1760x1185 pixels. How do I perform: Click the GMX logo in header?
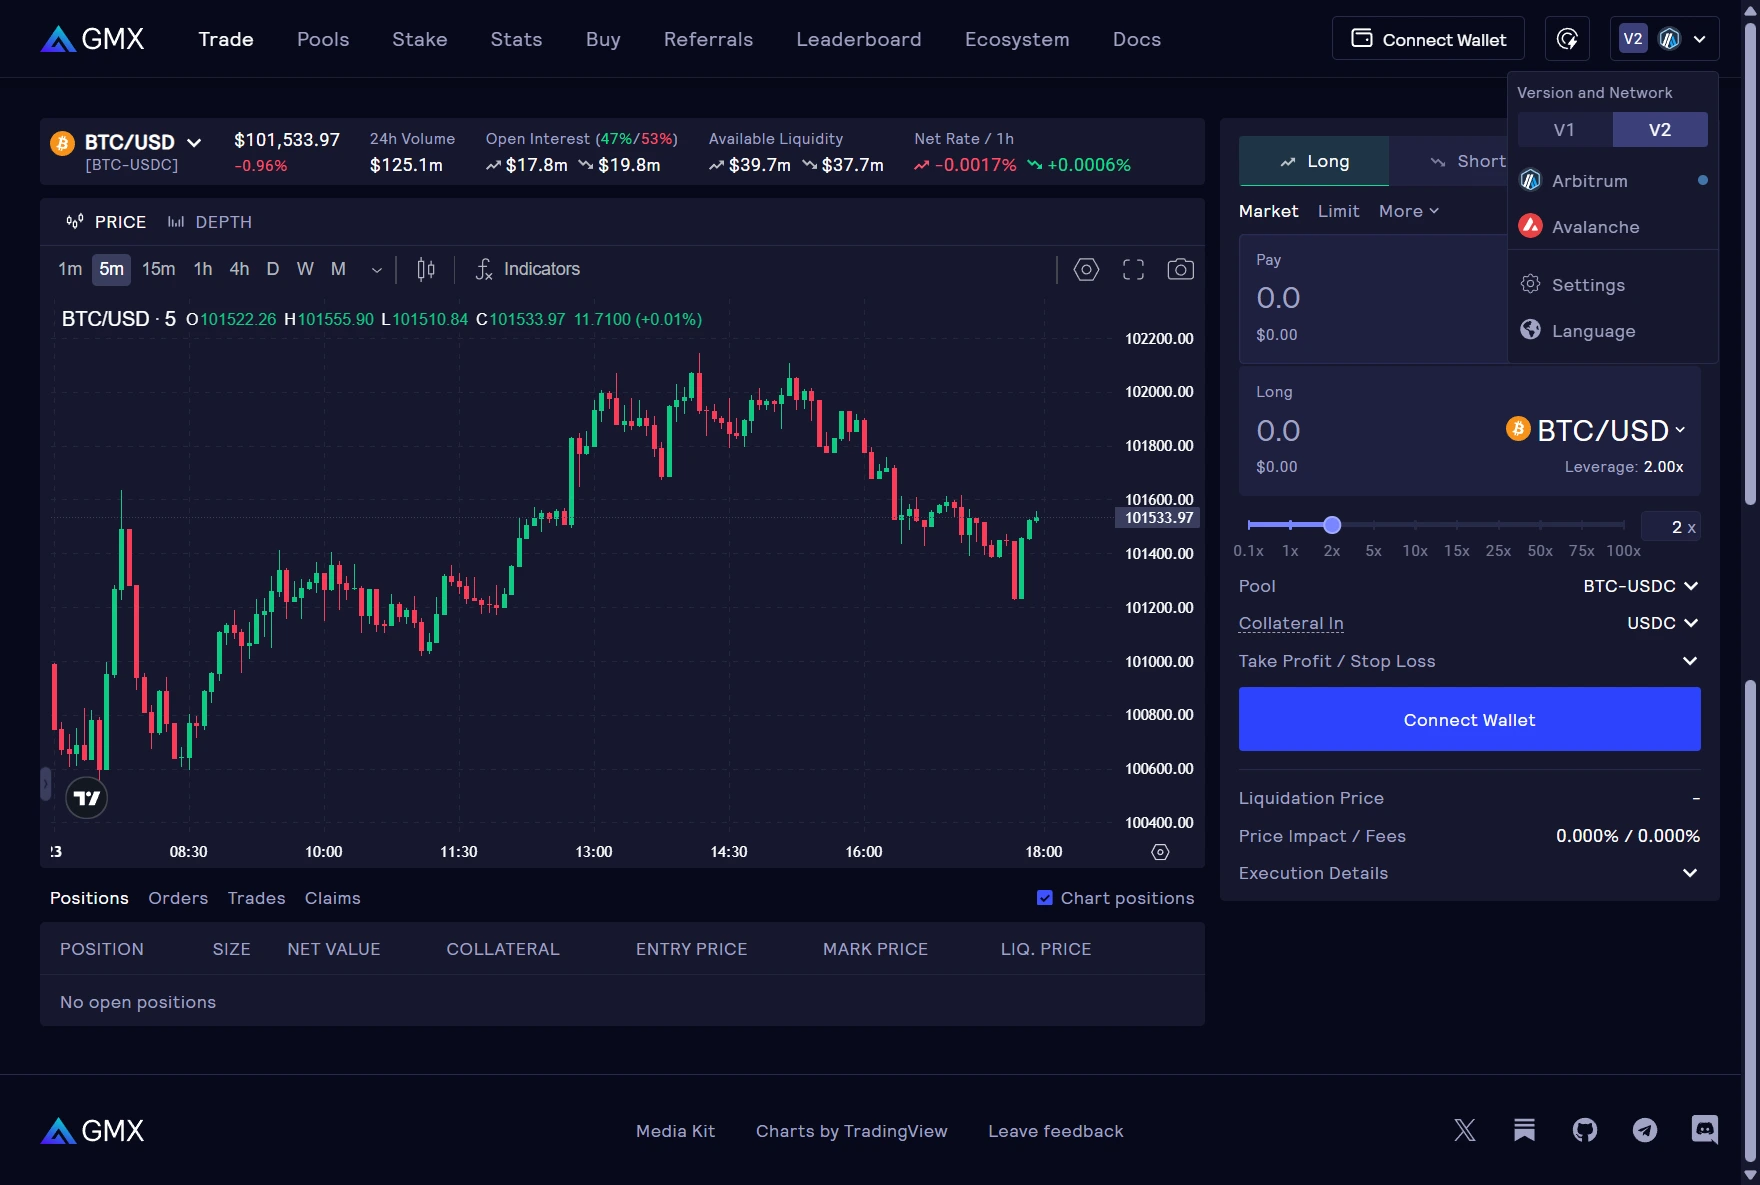coord(93,39)
